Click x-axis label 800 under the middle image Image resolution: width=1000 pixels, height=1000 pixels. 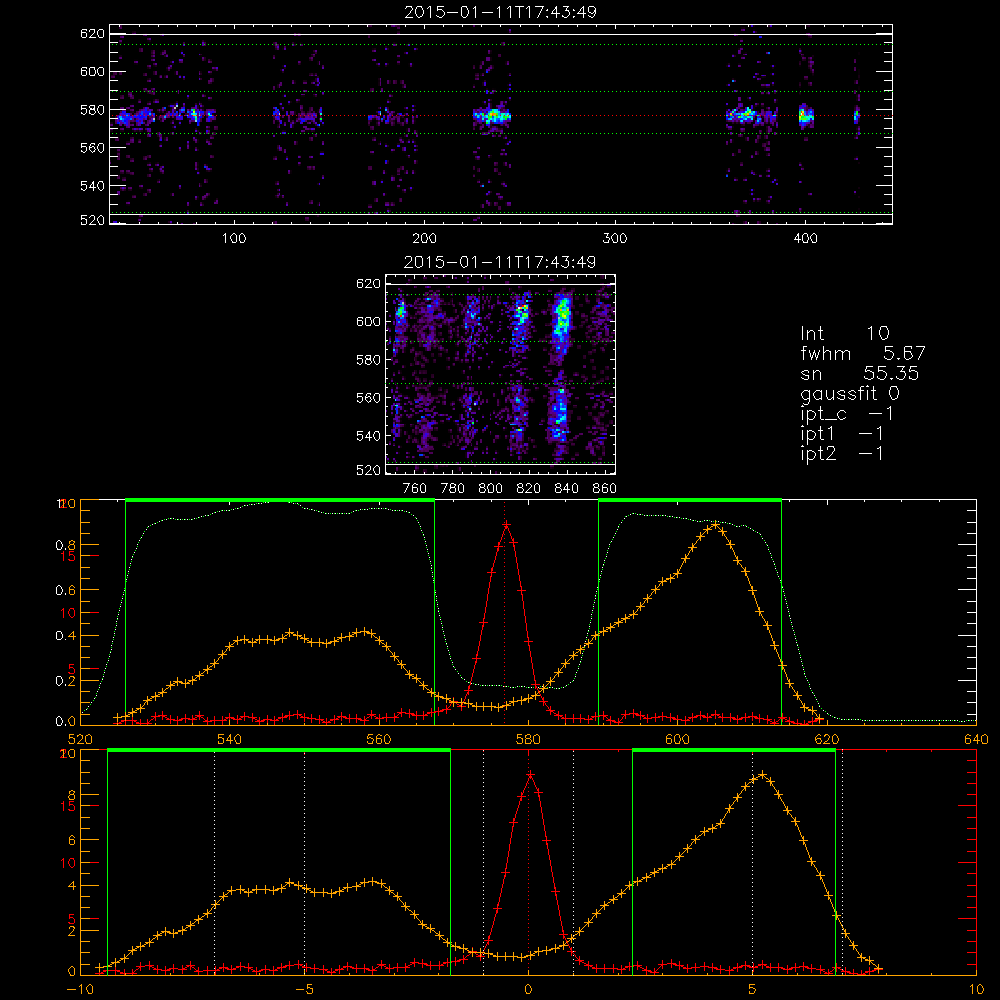click(x=491, y=489)
